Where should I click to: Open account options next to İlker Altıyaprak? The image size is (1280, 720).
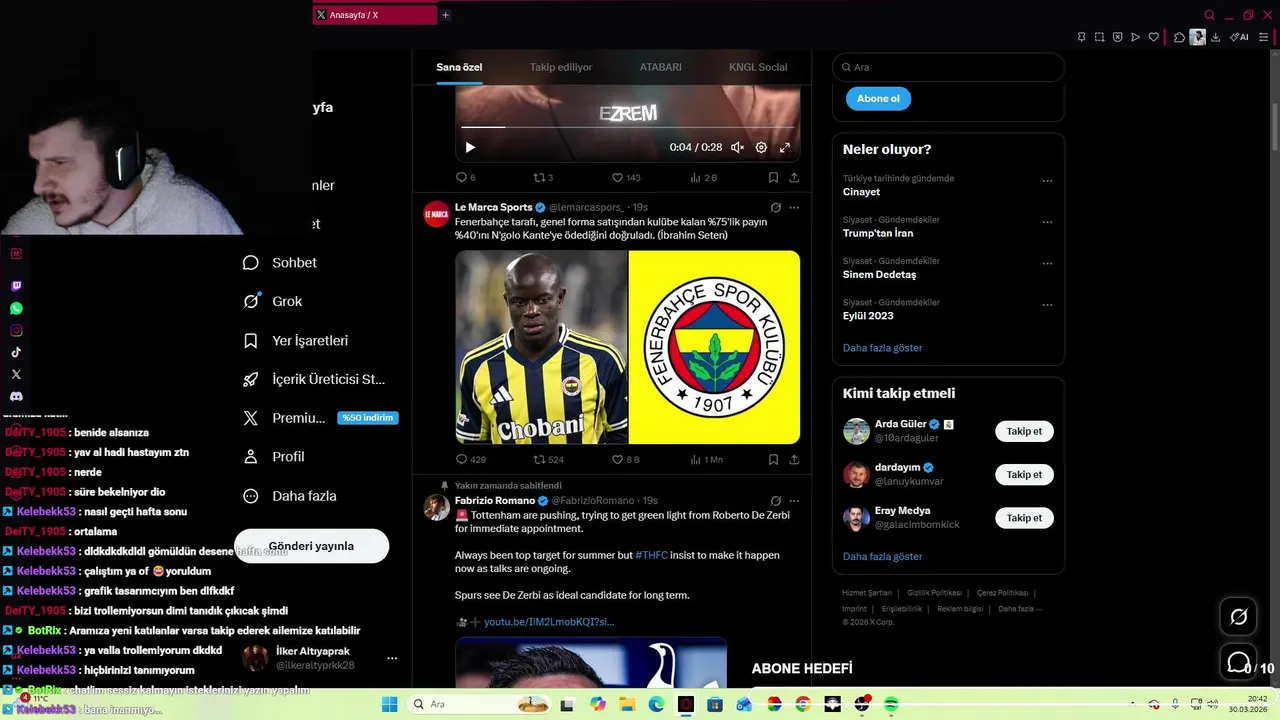(x=392, y=658)
